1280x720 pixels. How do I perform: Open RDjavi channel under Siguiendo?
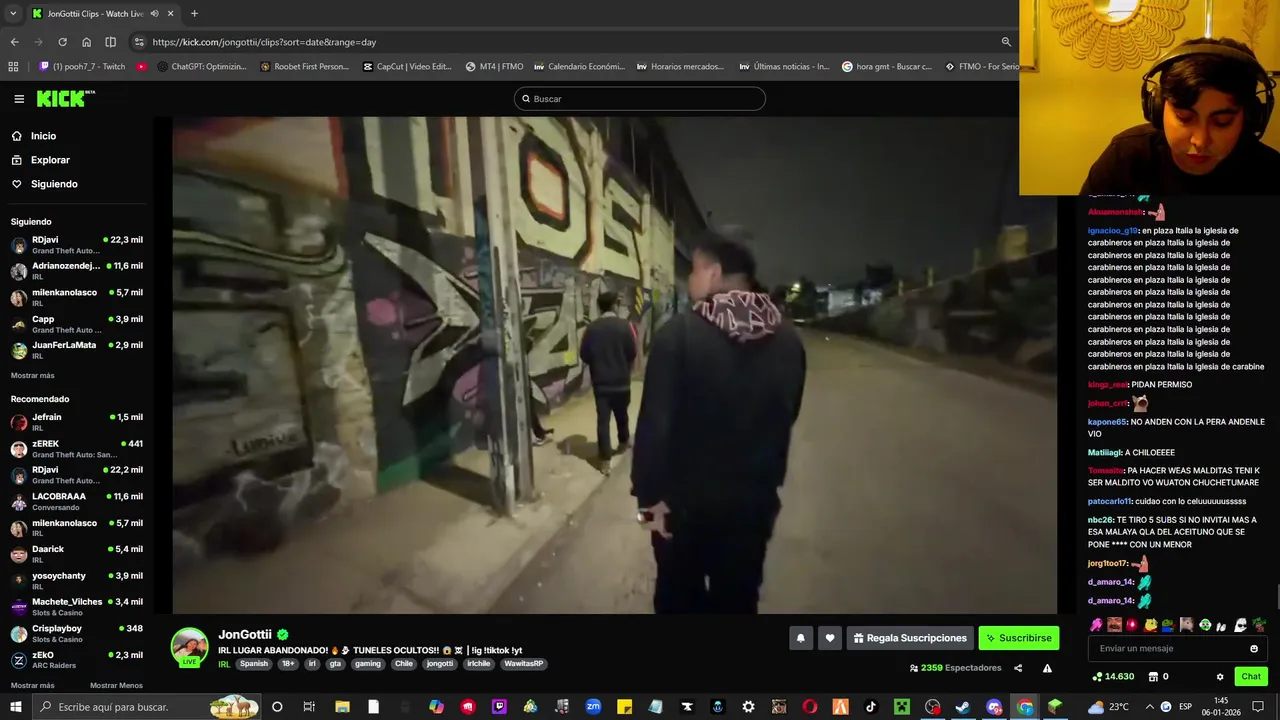tap(78, 245)
